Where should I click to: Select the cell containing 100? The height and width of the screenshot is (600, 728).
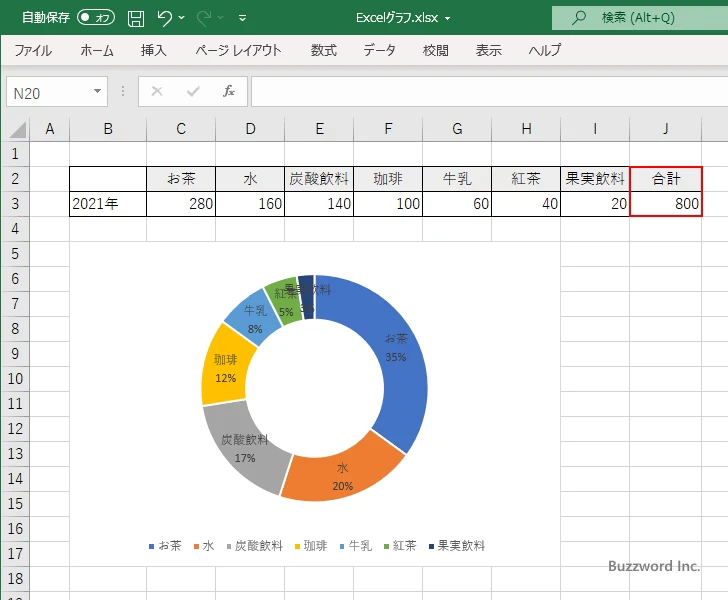click(x=388, y=204)
